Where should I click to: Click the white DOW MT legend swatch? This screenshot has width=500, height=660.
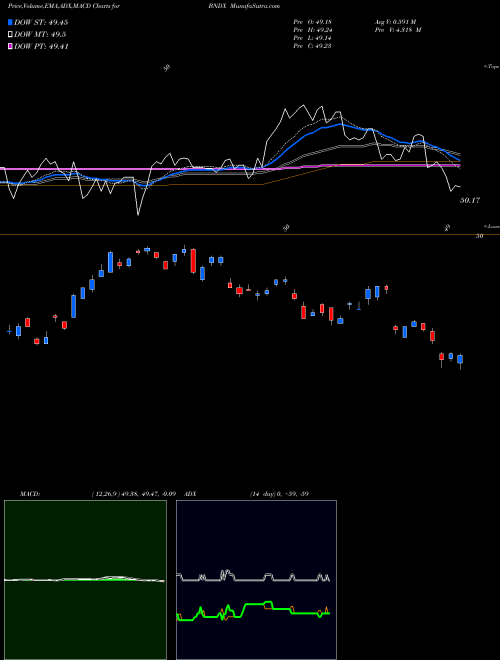(10, 35)
